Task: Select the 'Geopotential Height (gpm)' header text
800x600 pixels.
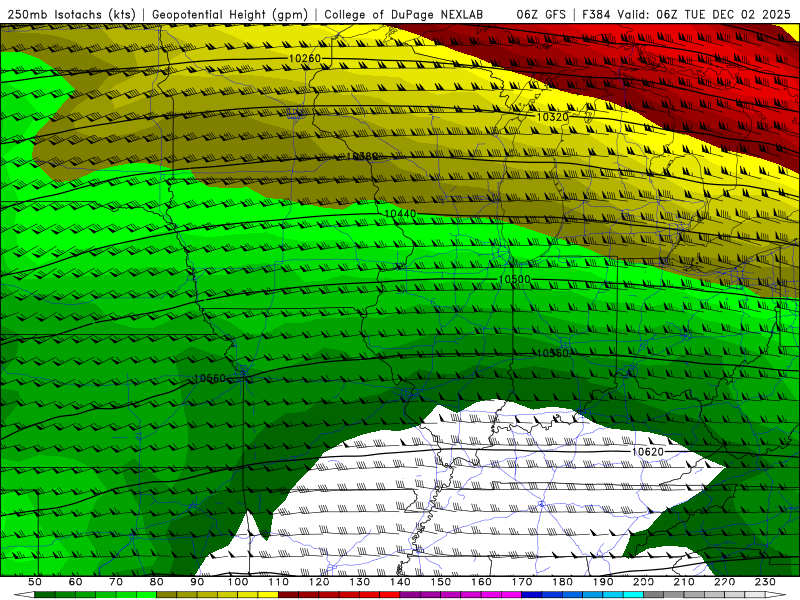Action: 230,14
